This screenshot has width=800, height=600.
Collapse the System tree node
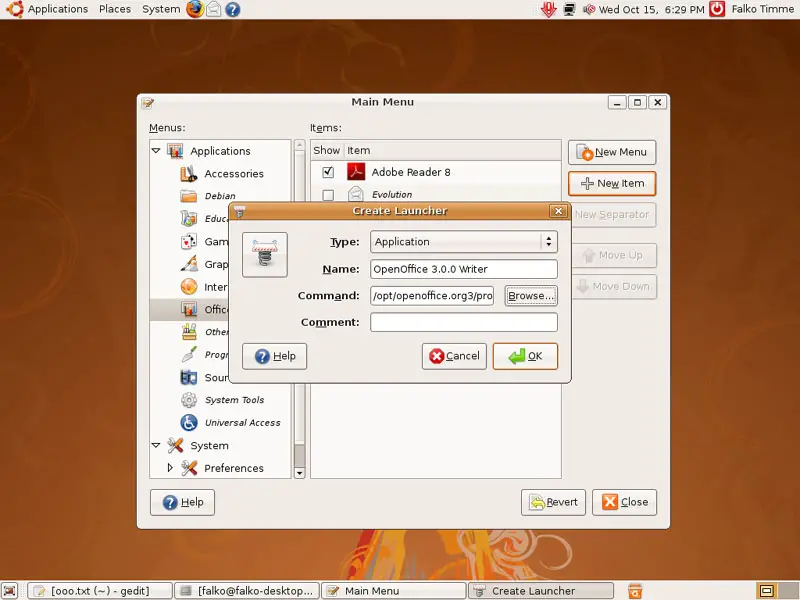(156, 445)
